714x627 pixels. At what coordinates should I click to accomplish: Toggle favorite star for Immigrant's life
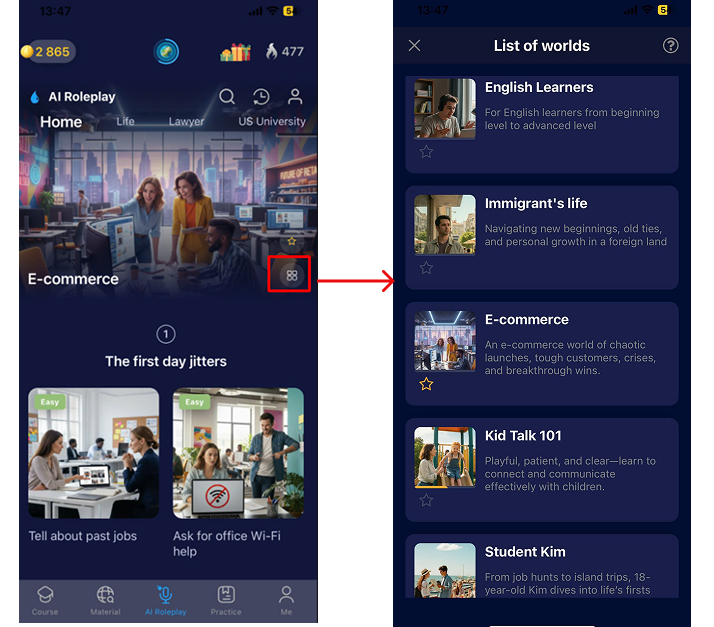[426, 268]
